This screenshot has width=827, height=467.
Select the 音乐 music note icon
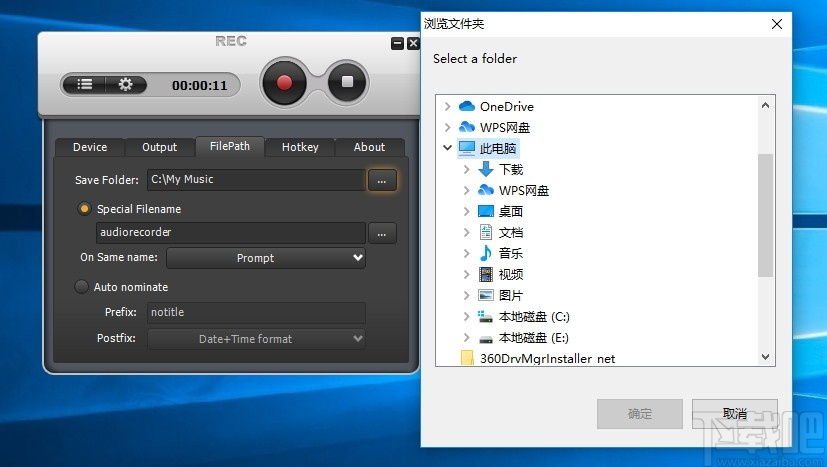pos(486,253)
